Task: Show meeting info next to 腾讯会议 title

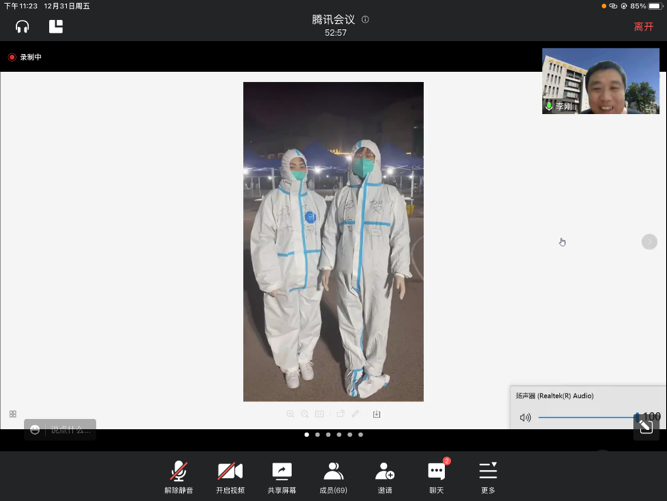Action: tap(366, 19)
